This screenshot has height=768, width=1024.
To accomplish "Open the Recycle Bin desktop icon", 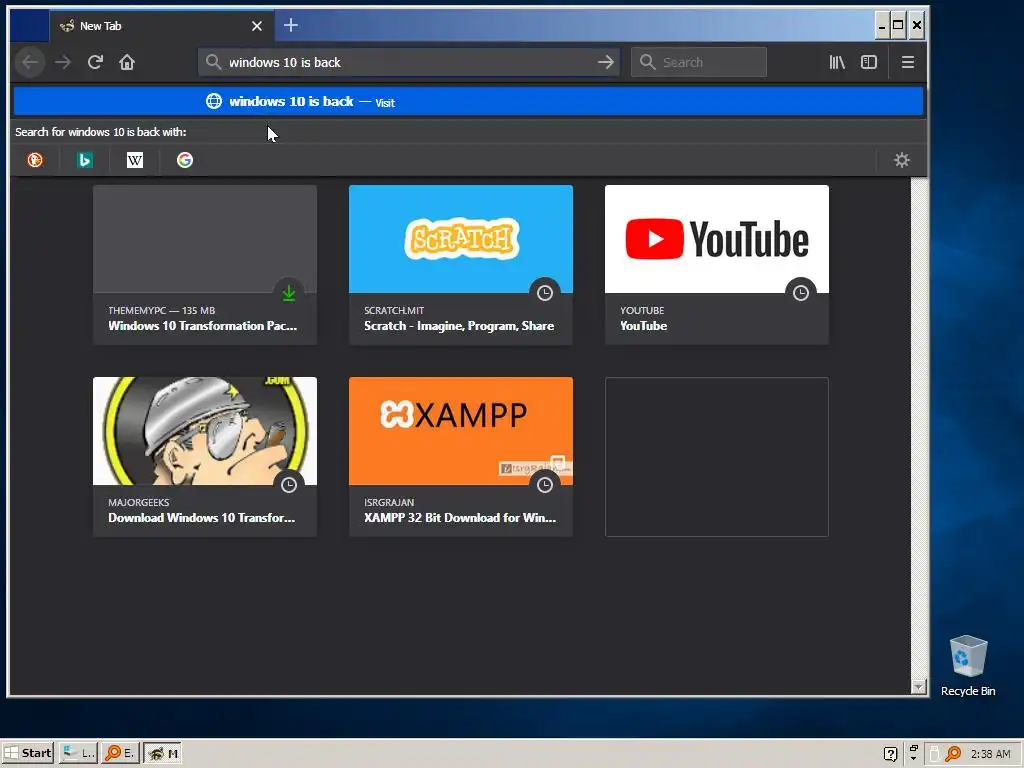I will tap(968, 665).
